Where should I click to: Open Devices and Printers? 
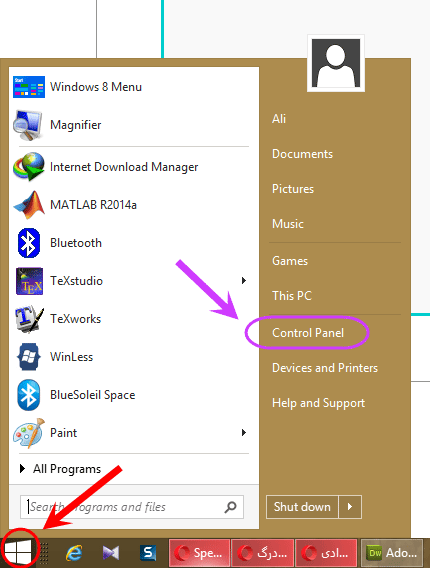coord(325,368)
